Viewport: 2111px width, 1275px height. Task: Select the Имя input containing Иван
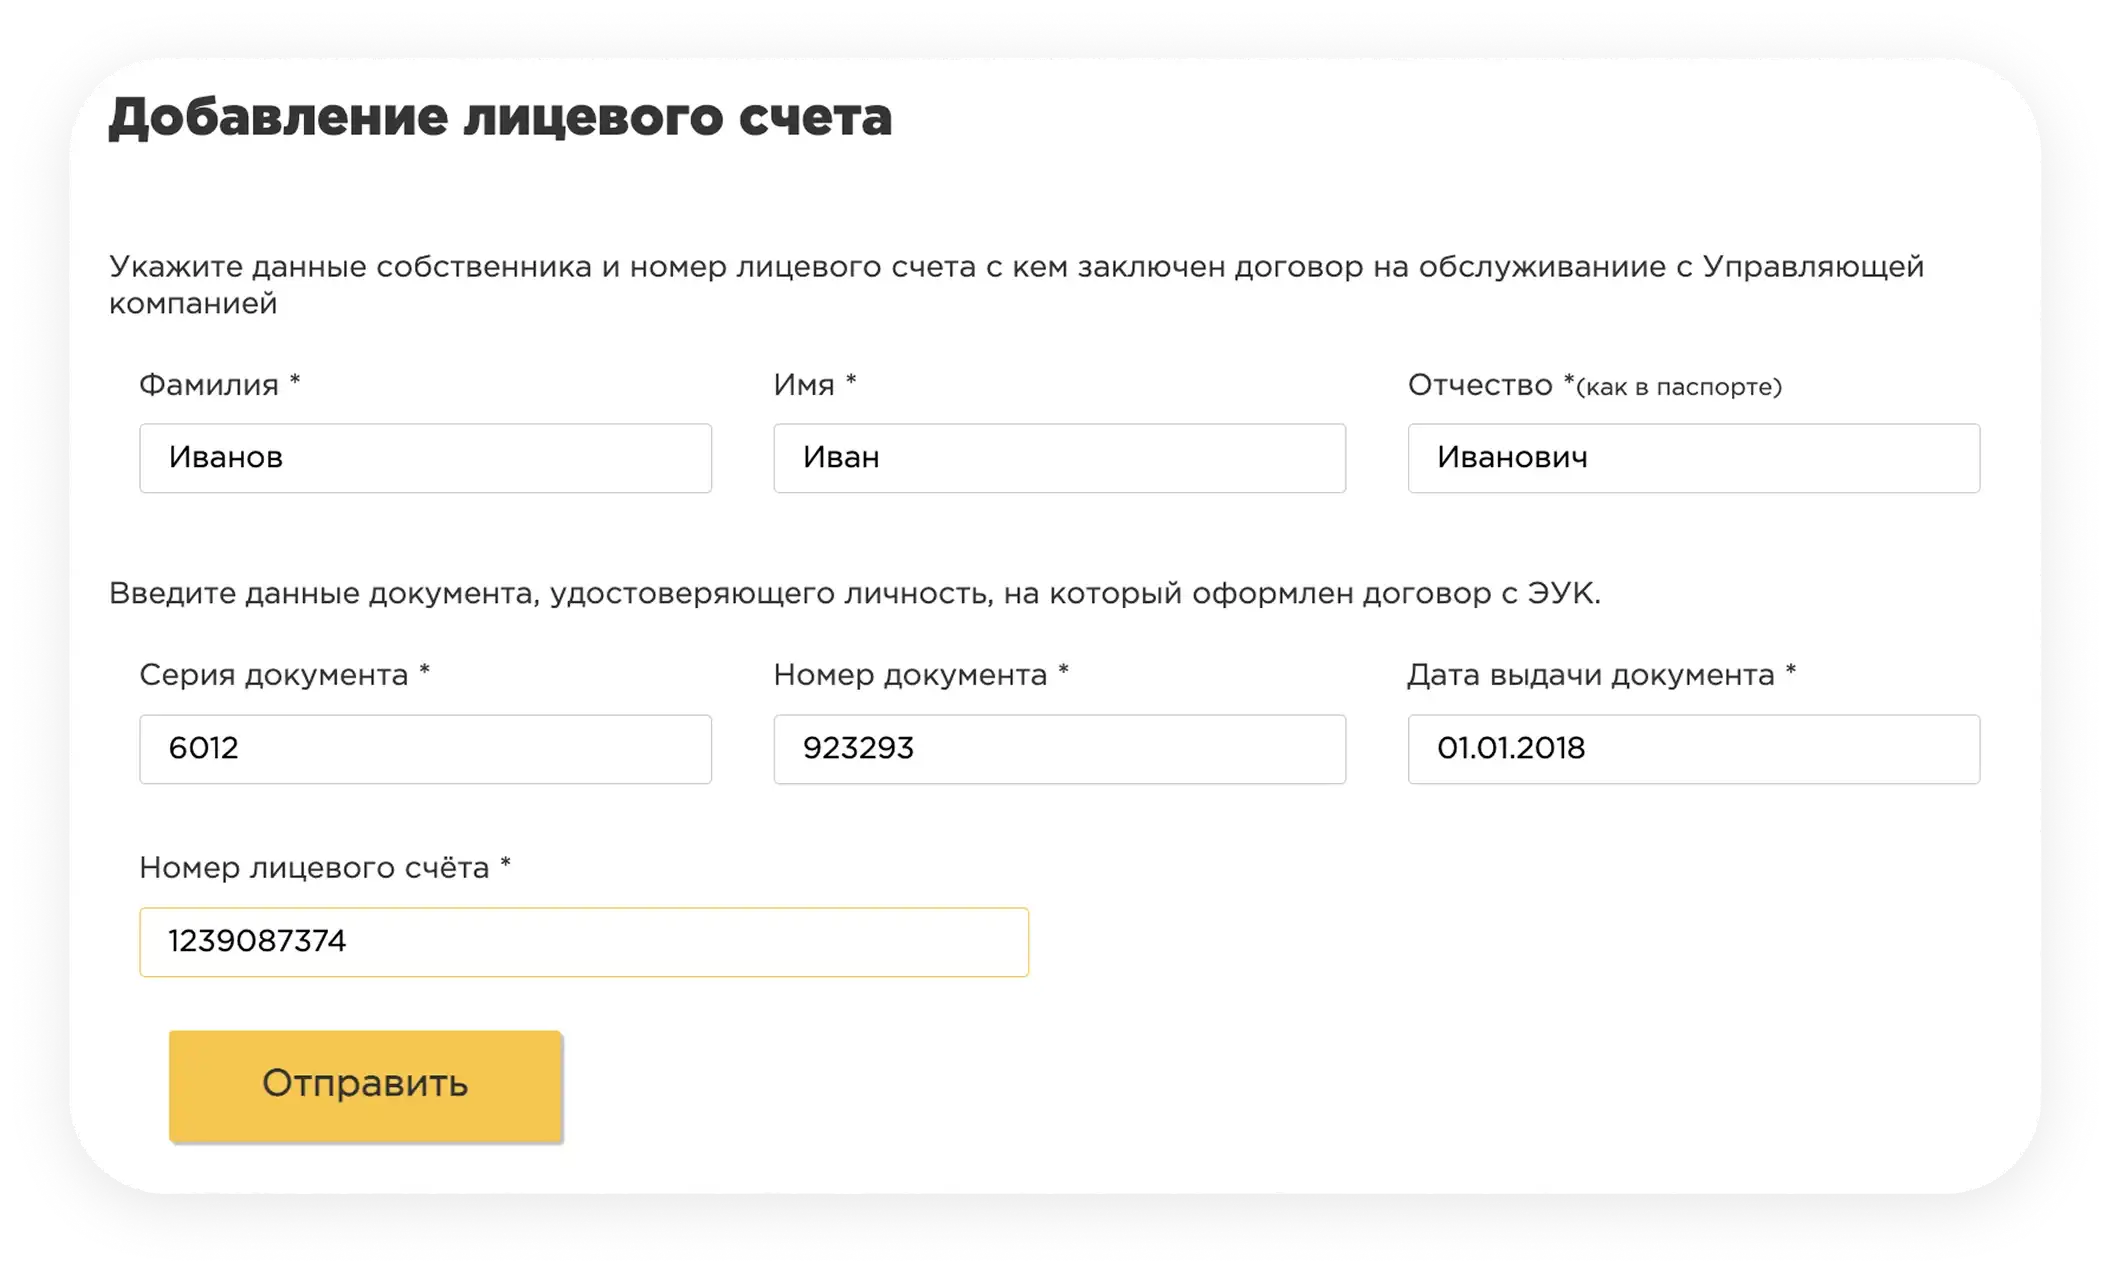(1060, 458)
